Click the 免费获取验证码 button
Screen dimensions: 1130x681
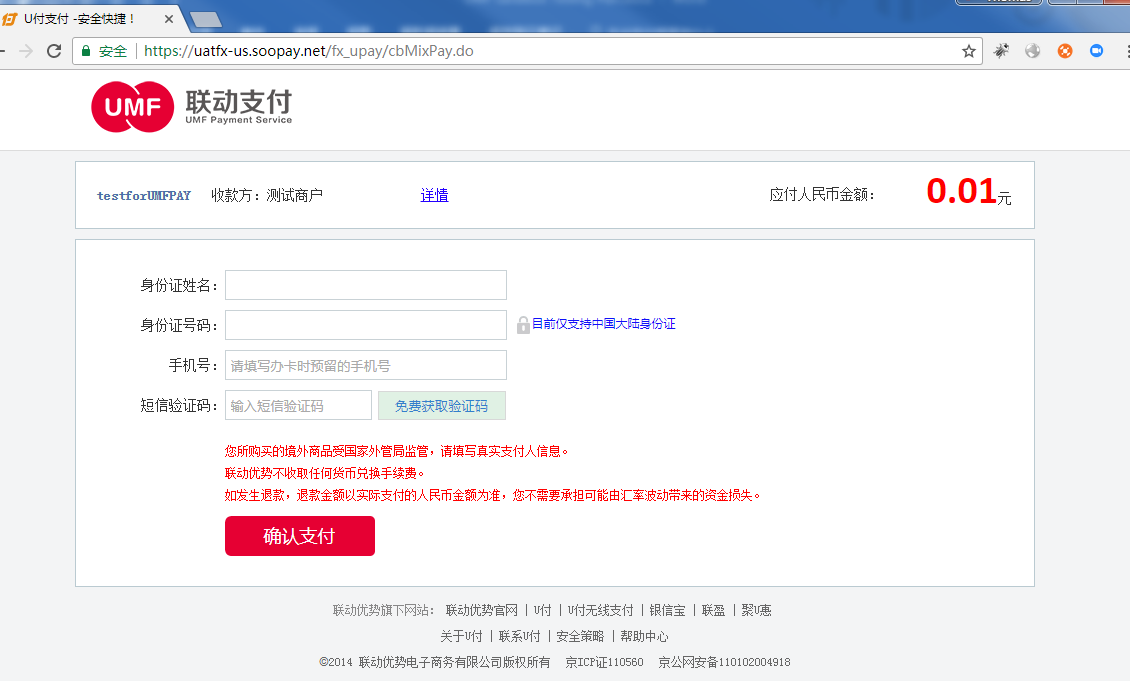(x=441, y=404)
